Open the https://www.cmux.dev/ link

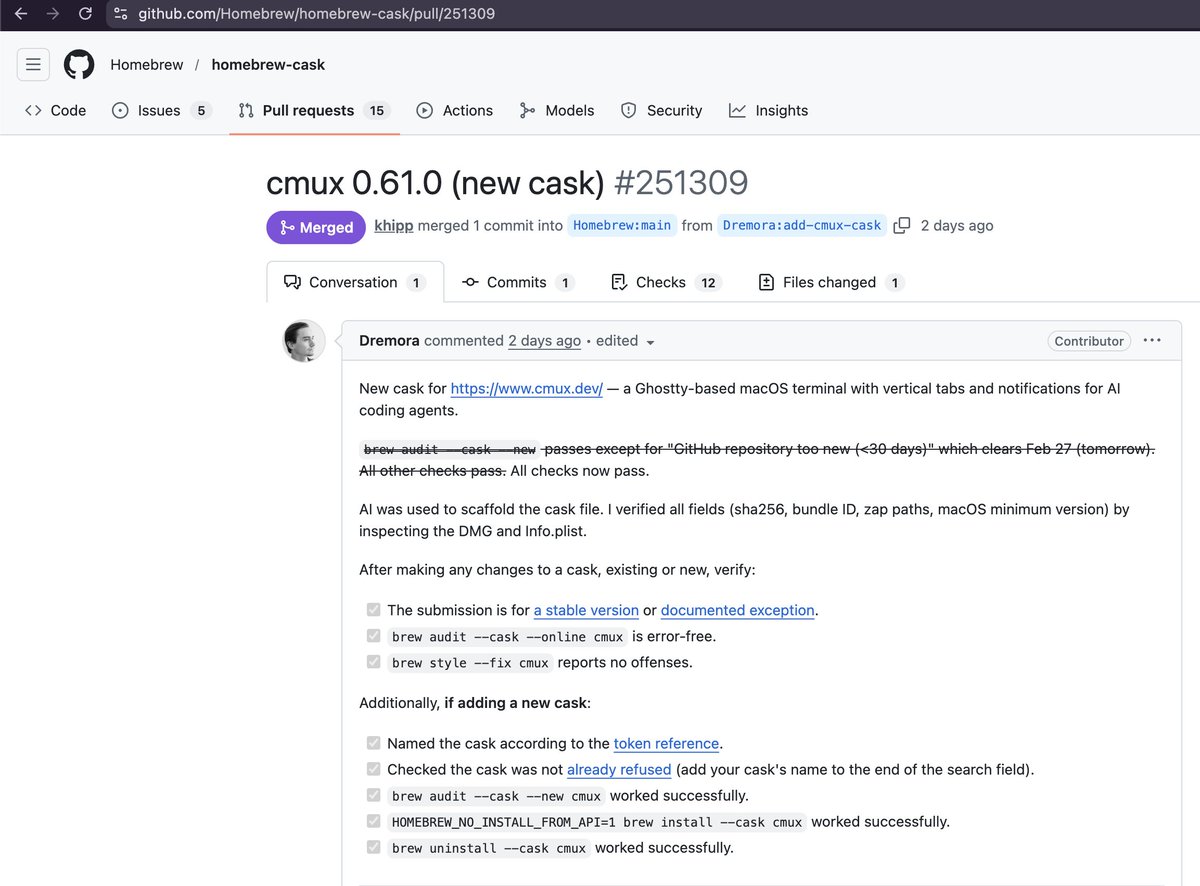pos(526,388)
